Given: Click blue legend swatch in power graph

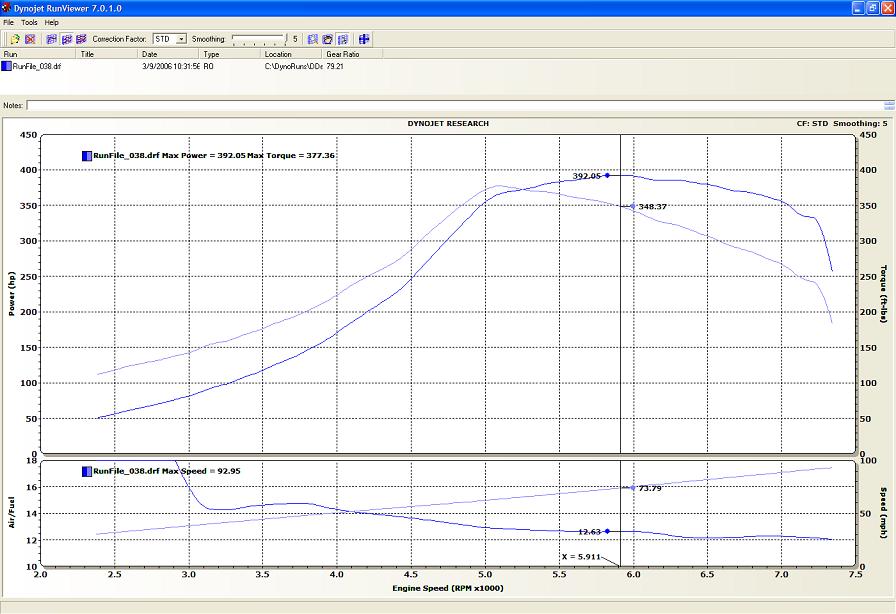Looking at the screenshot, I should [x=87, y=156].
